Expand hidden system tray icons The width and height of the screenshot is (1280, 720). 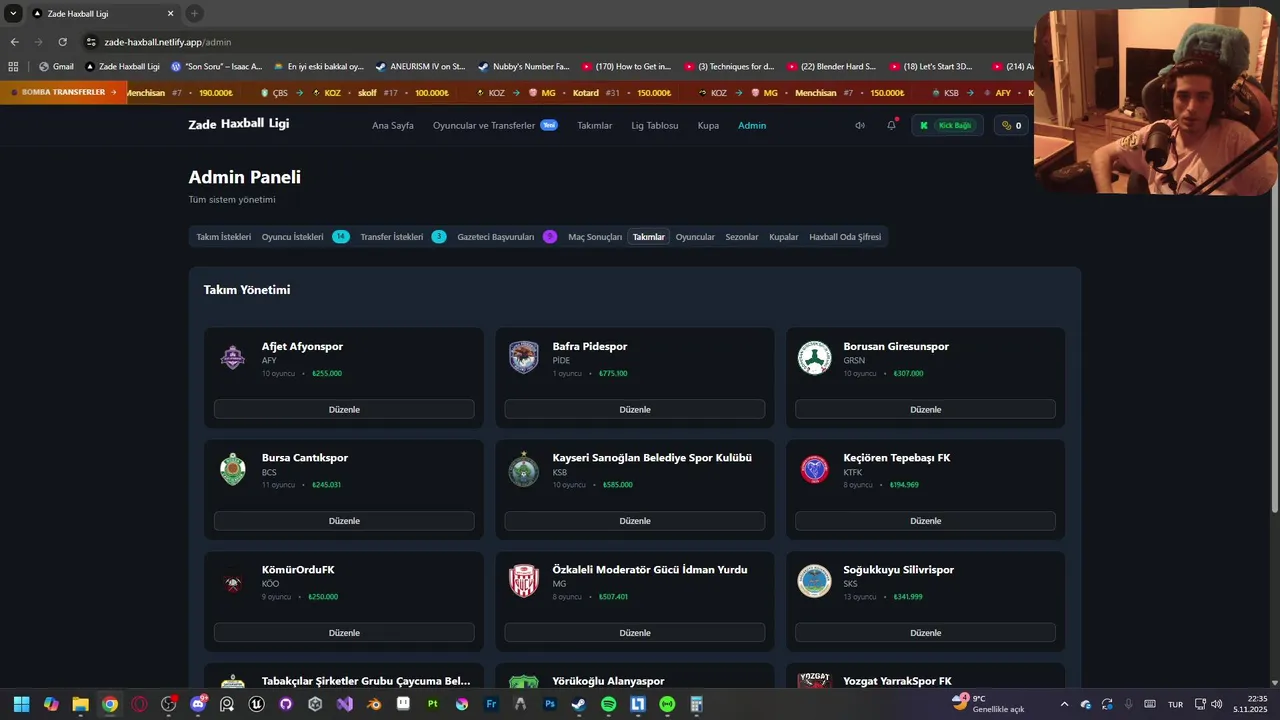[1064, 704]
